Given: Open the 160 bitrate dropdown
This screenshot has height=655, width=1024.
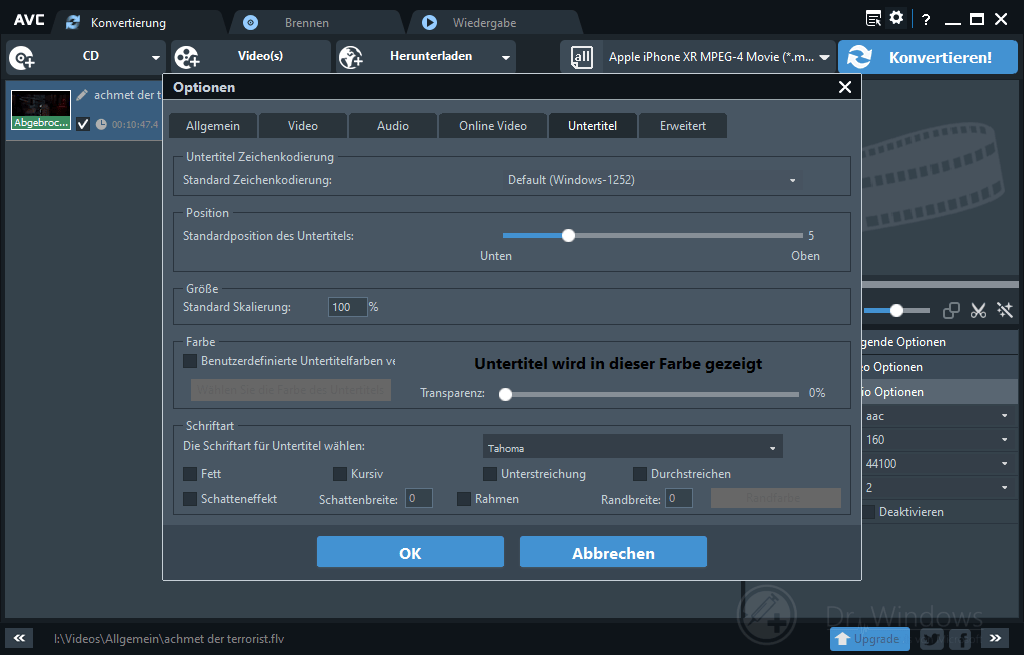Looking at the screenshot, I should tap(940, 440).
